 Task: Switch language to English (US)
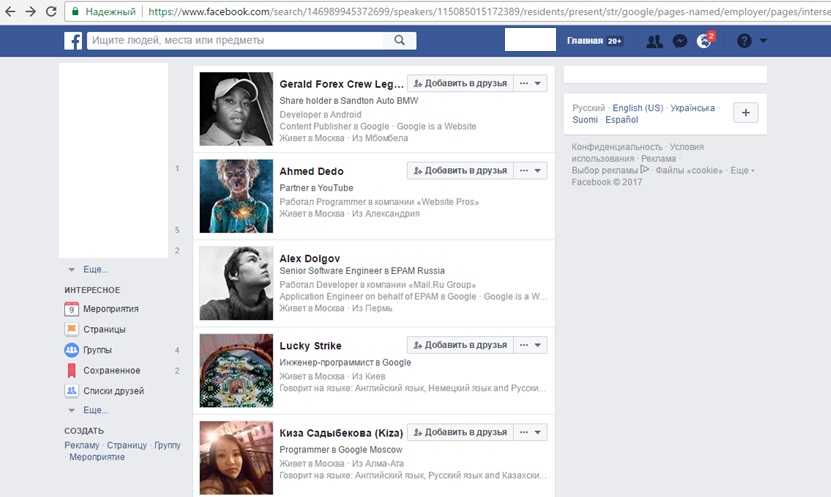click(x=638, y=108)
